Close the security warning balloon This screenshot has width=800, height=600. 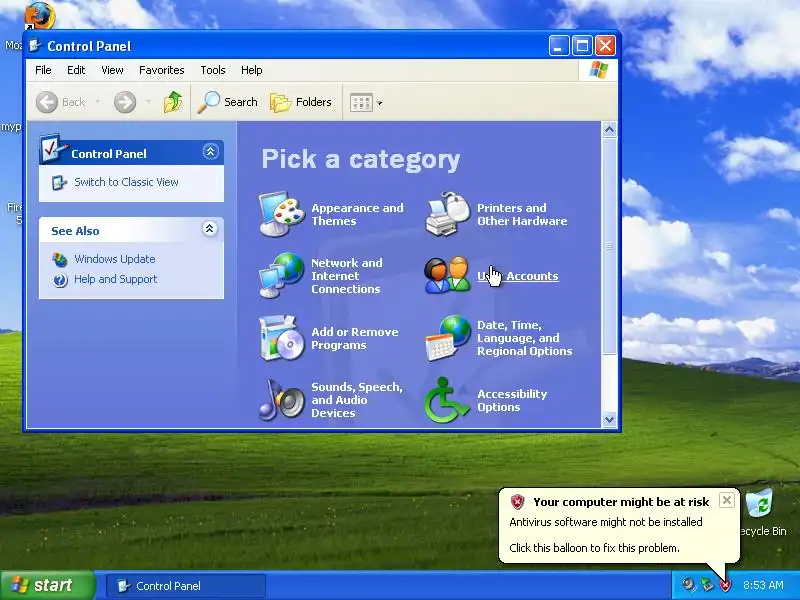[x=727, y=500]
